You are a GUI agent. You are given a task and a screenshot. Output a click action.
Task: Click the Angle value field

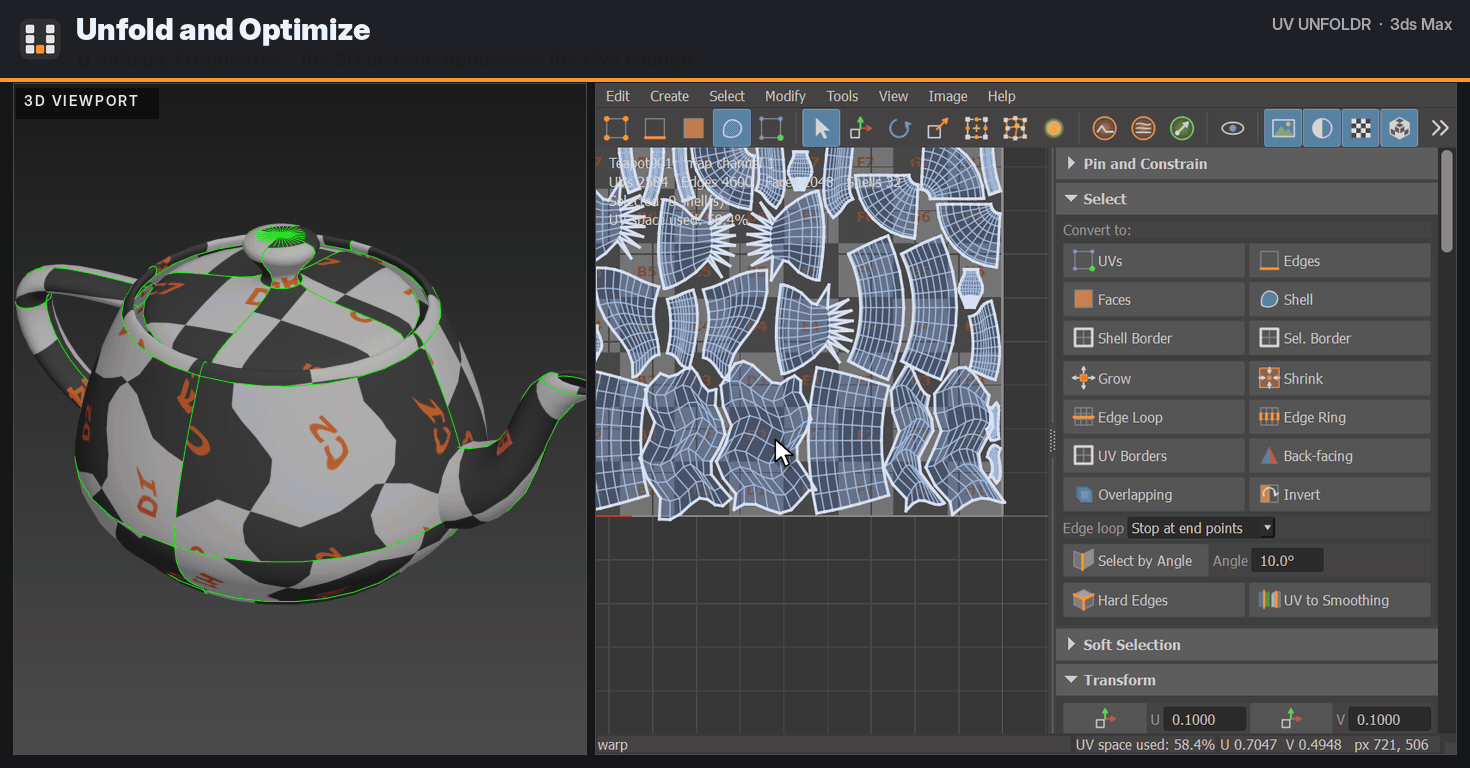(1288, 561)
